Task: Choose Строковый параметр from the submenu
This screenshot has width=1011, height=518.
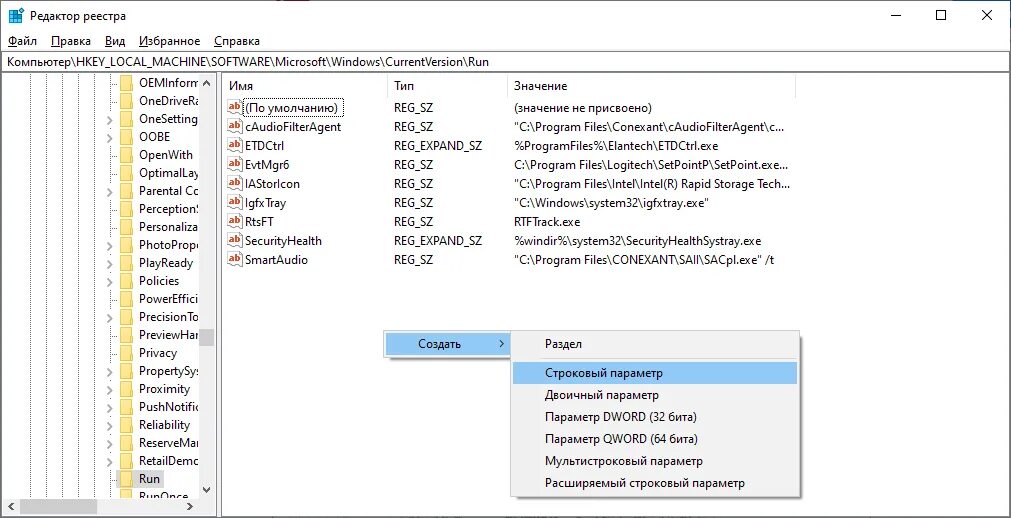Action: click(x=603, y=373)
